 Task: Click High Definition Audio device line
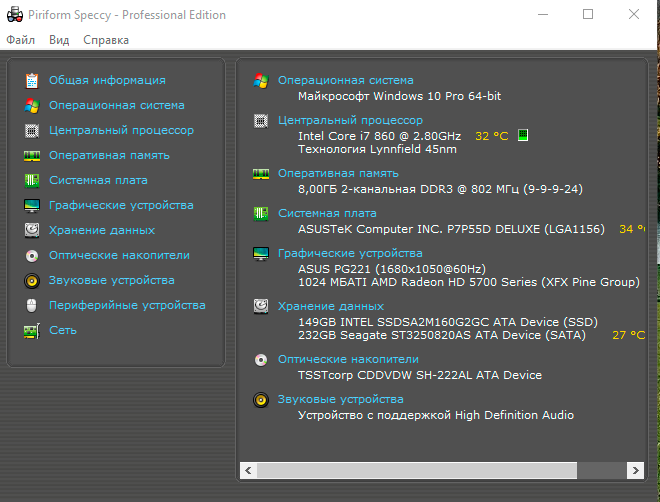(x=436, y=415)
